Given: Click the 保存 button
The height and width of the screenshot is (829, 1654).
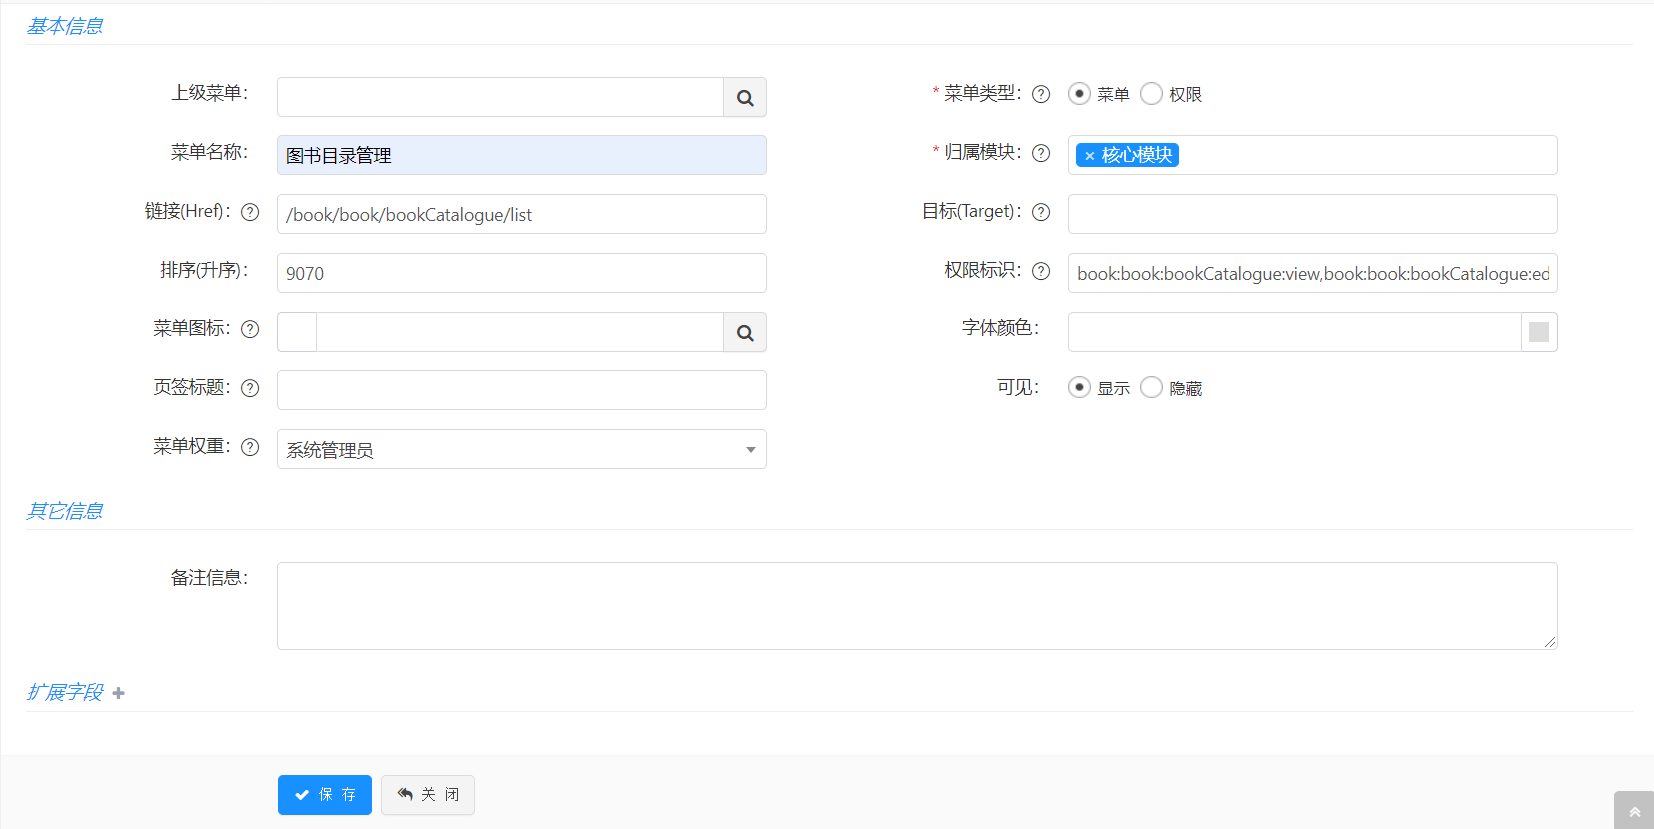Looking at the screenshot, I should tap(325, 795).
